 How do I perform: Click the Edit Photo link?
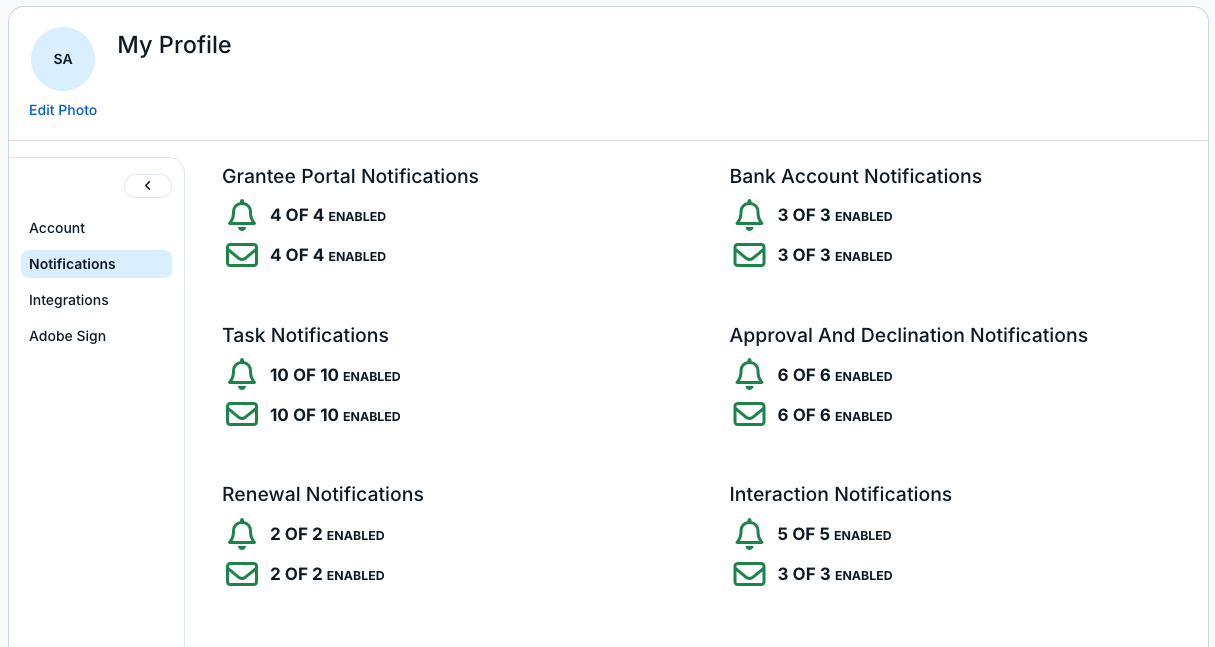point(63,110)
